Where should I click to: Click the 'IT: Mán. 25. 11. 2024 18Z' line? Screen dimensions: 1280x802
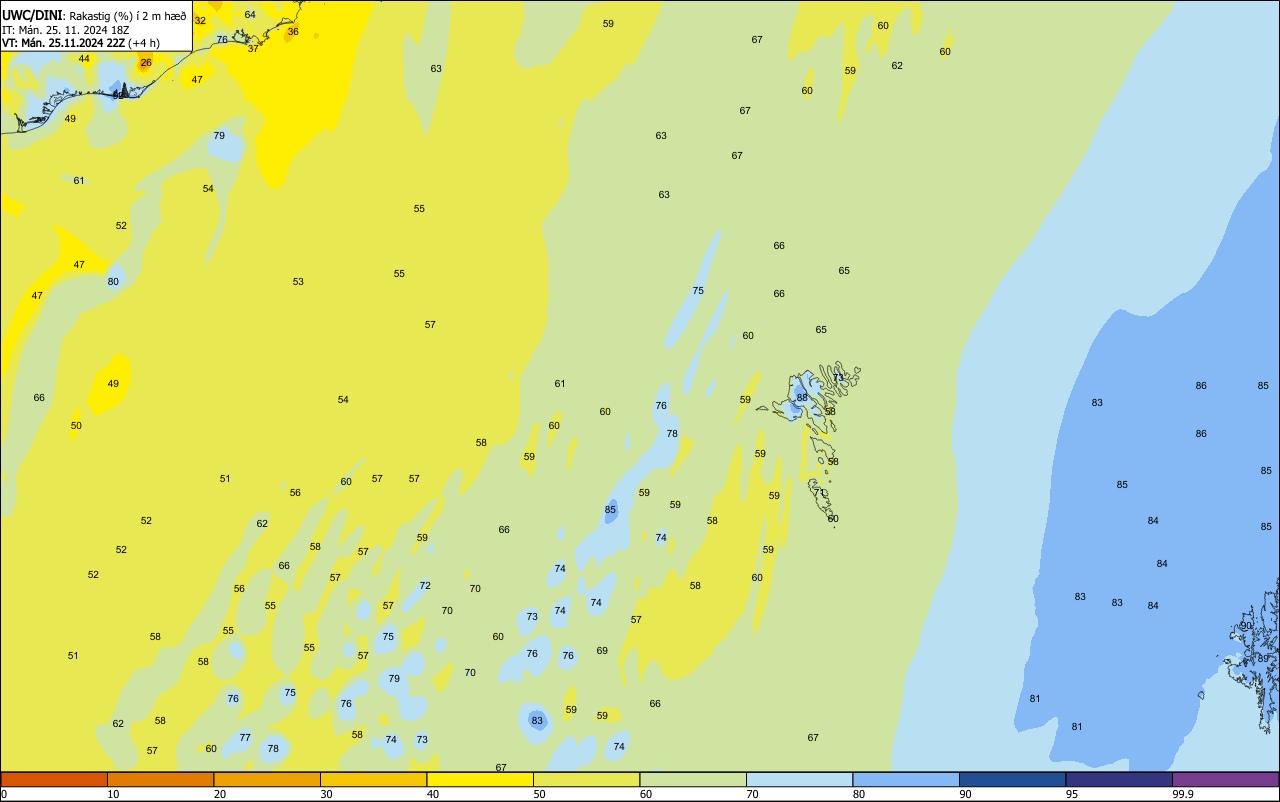(66, 30)
